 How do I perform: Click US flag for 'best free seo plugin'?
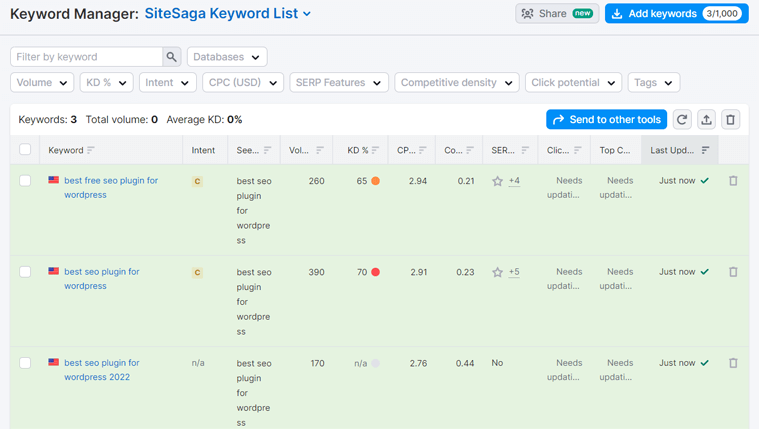54,180
